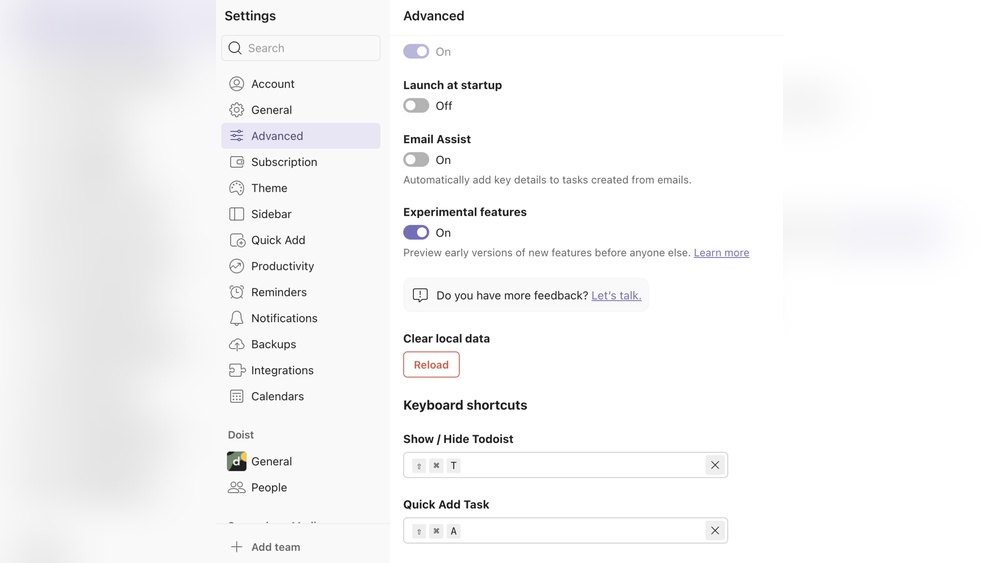Disable the Experimental features switch
Viewport: 1000px width, 563px height.
point(416,233)
